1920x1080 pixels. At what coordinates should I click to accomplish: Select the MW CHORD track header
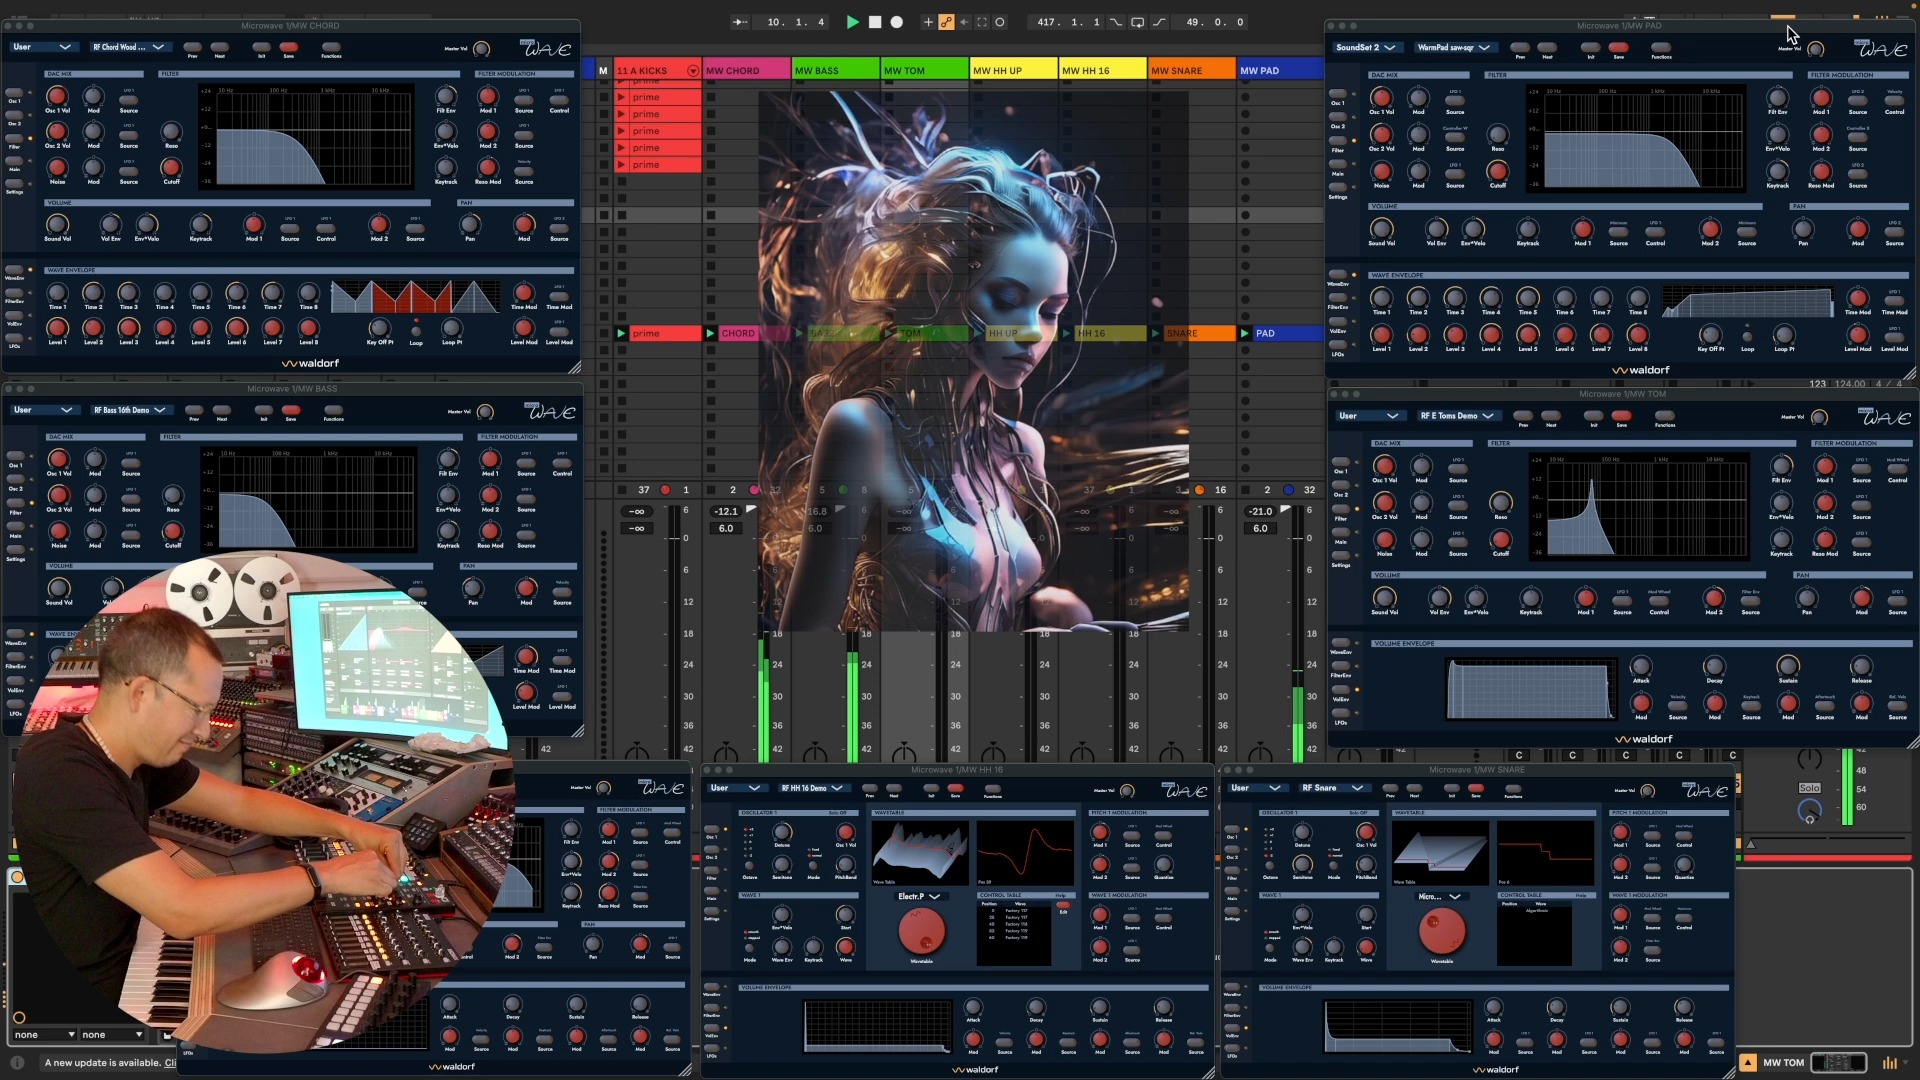pyautogui.click(x=746, y=70)
